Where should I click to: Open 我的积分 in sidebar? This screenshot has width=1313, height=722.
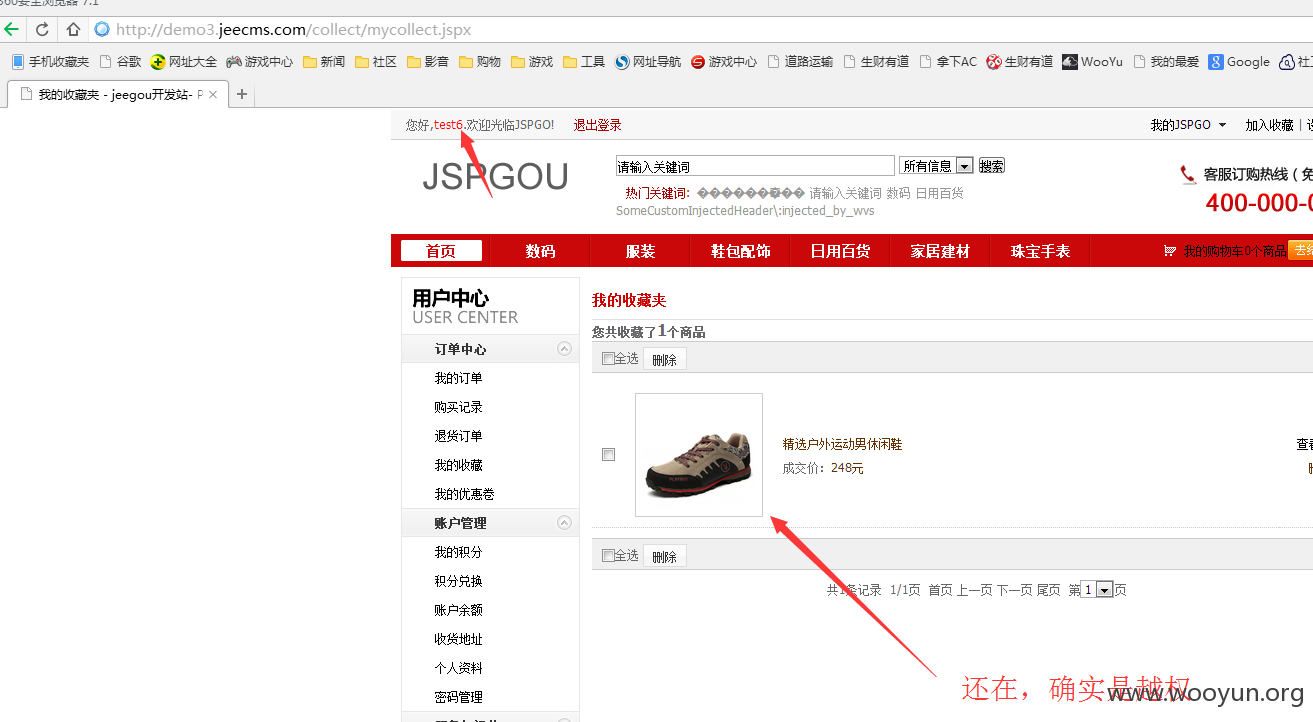point(459,552)
